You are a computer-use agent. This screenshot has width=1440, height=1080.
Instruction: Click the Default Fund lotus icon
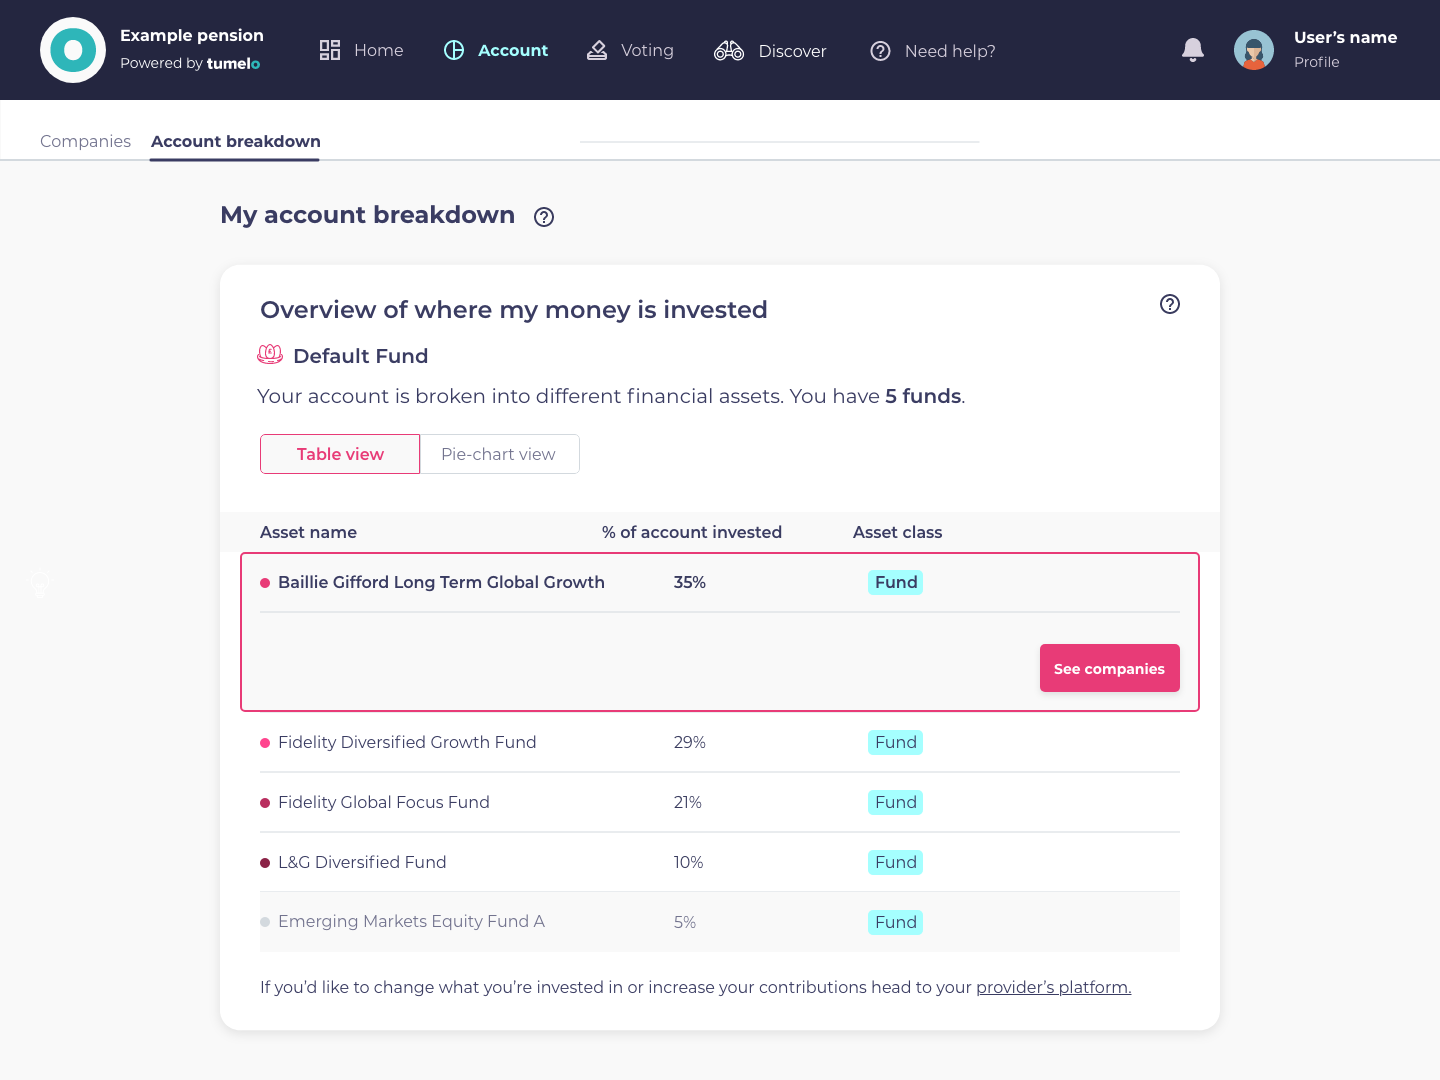point(270,354)
